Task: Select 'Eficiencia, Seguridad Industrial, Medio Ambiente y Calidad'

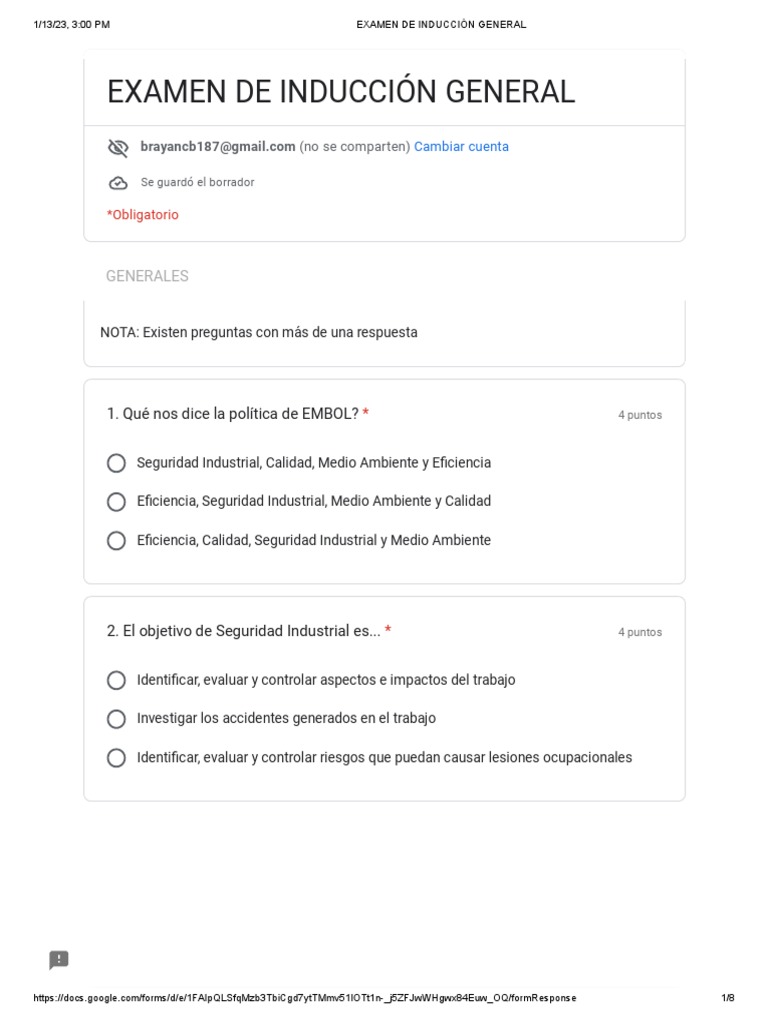Action: click(117, 502)
